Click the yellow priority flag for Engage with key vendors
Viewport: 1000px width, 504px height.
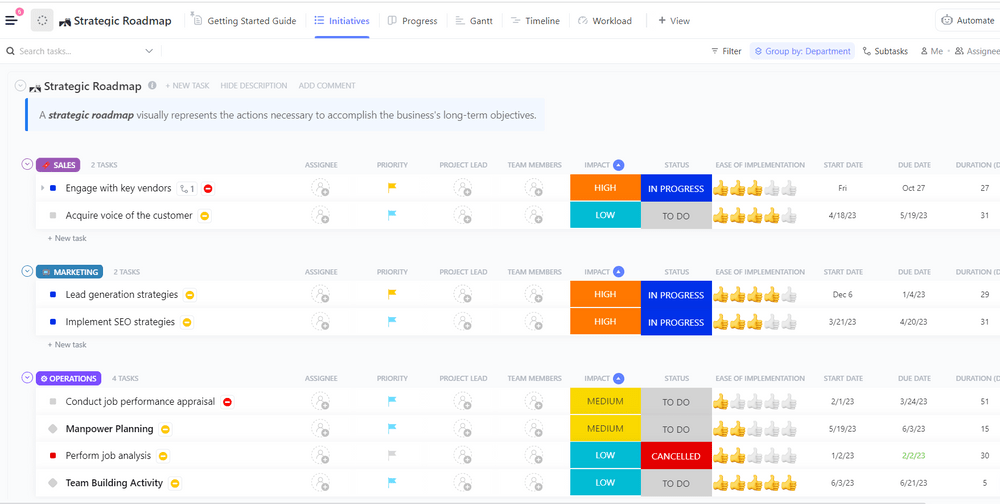(392, 188)
